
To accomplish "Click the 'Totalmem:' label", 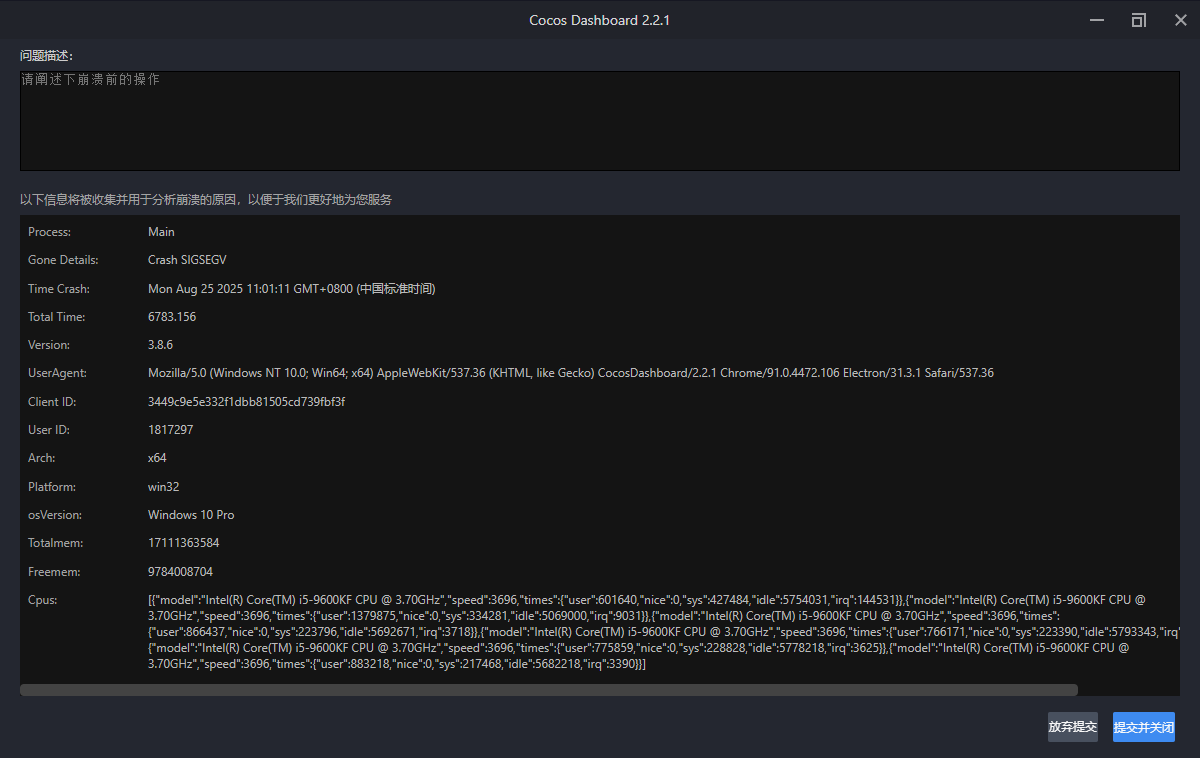I will point(55,543).
